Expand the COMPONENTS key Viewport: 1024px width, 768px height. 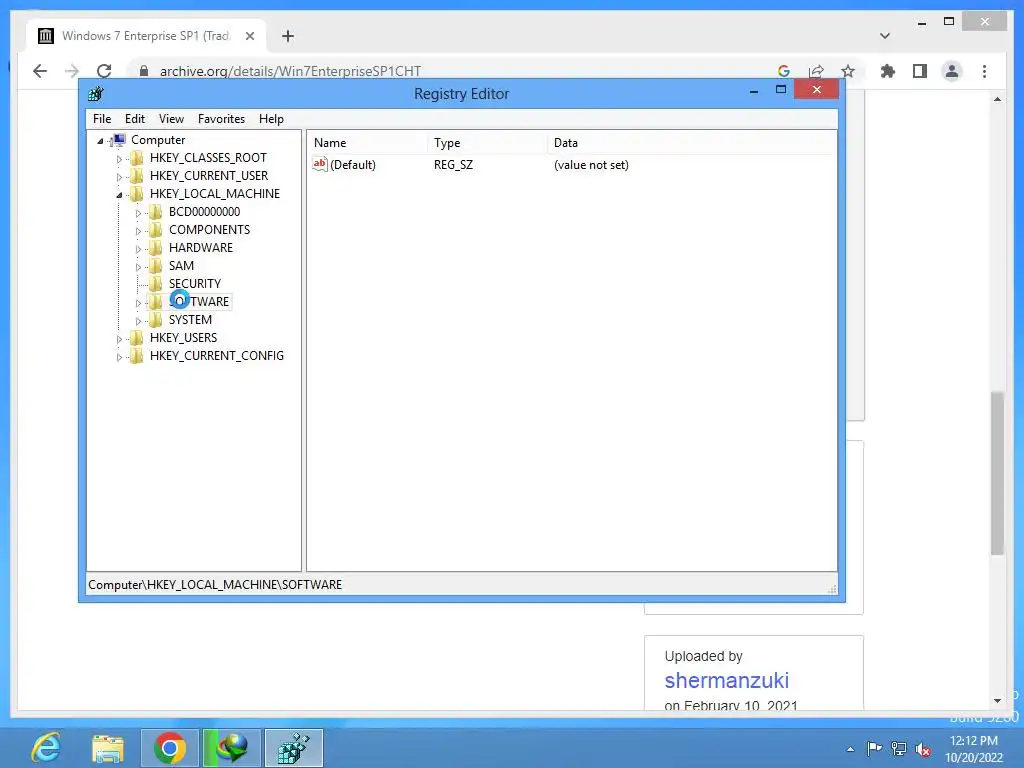(138, 231)
